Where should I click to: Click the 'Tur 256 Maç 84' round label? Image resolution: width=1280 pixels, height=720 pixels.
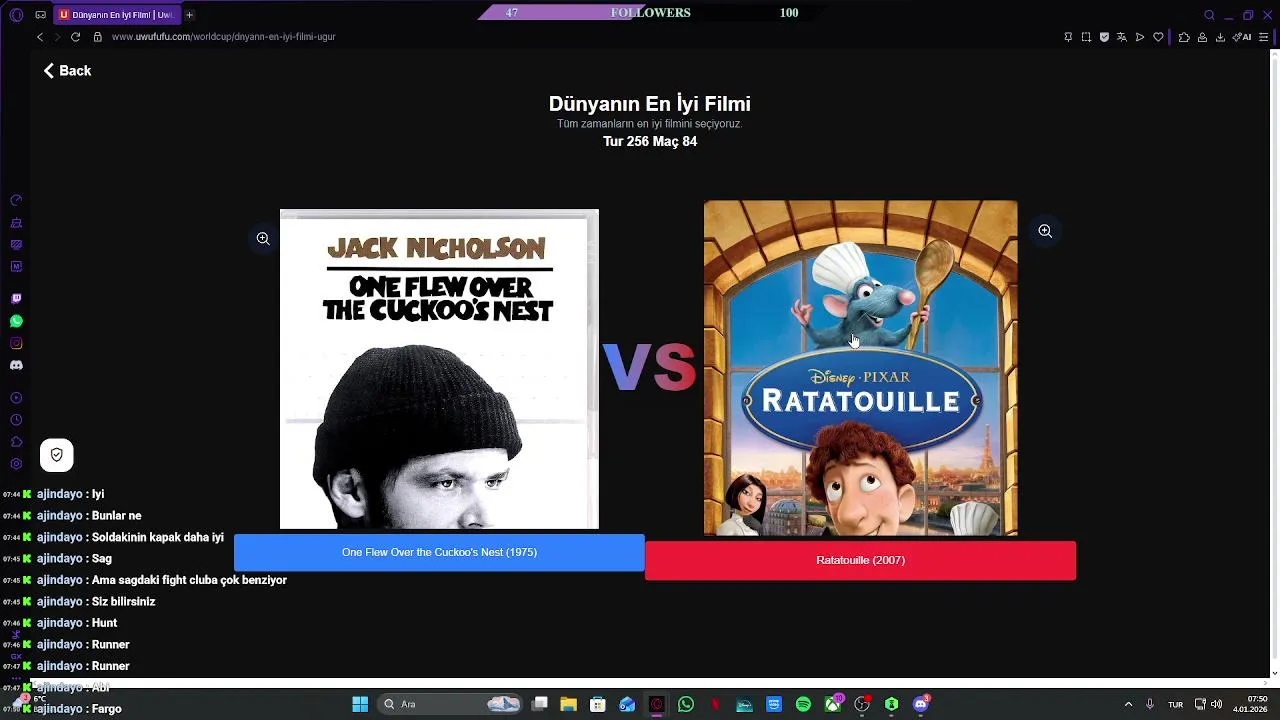[x=650, y=141]
